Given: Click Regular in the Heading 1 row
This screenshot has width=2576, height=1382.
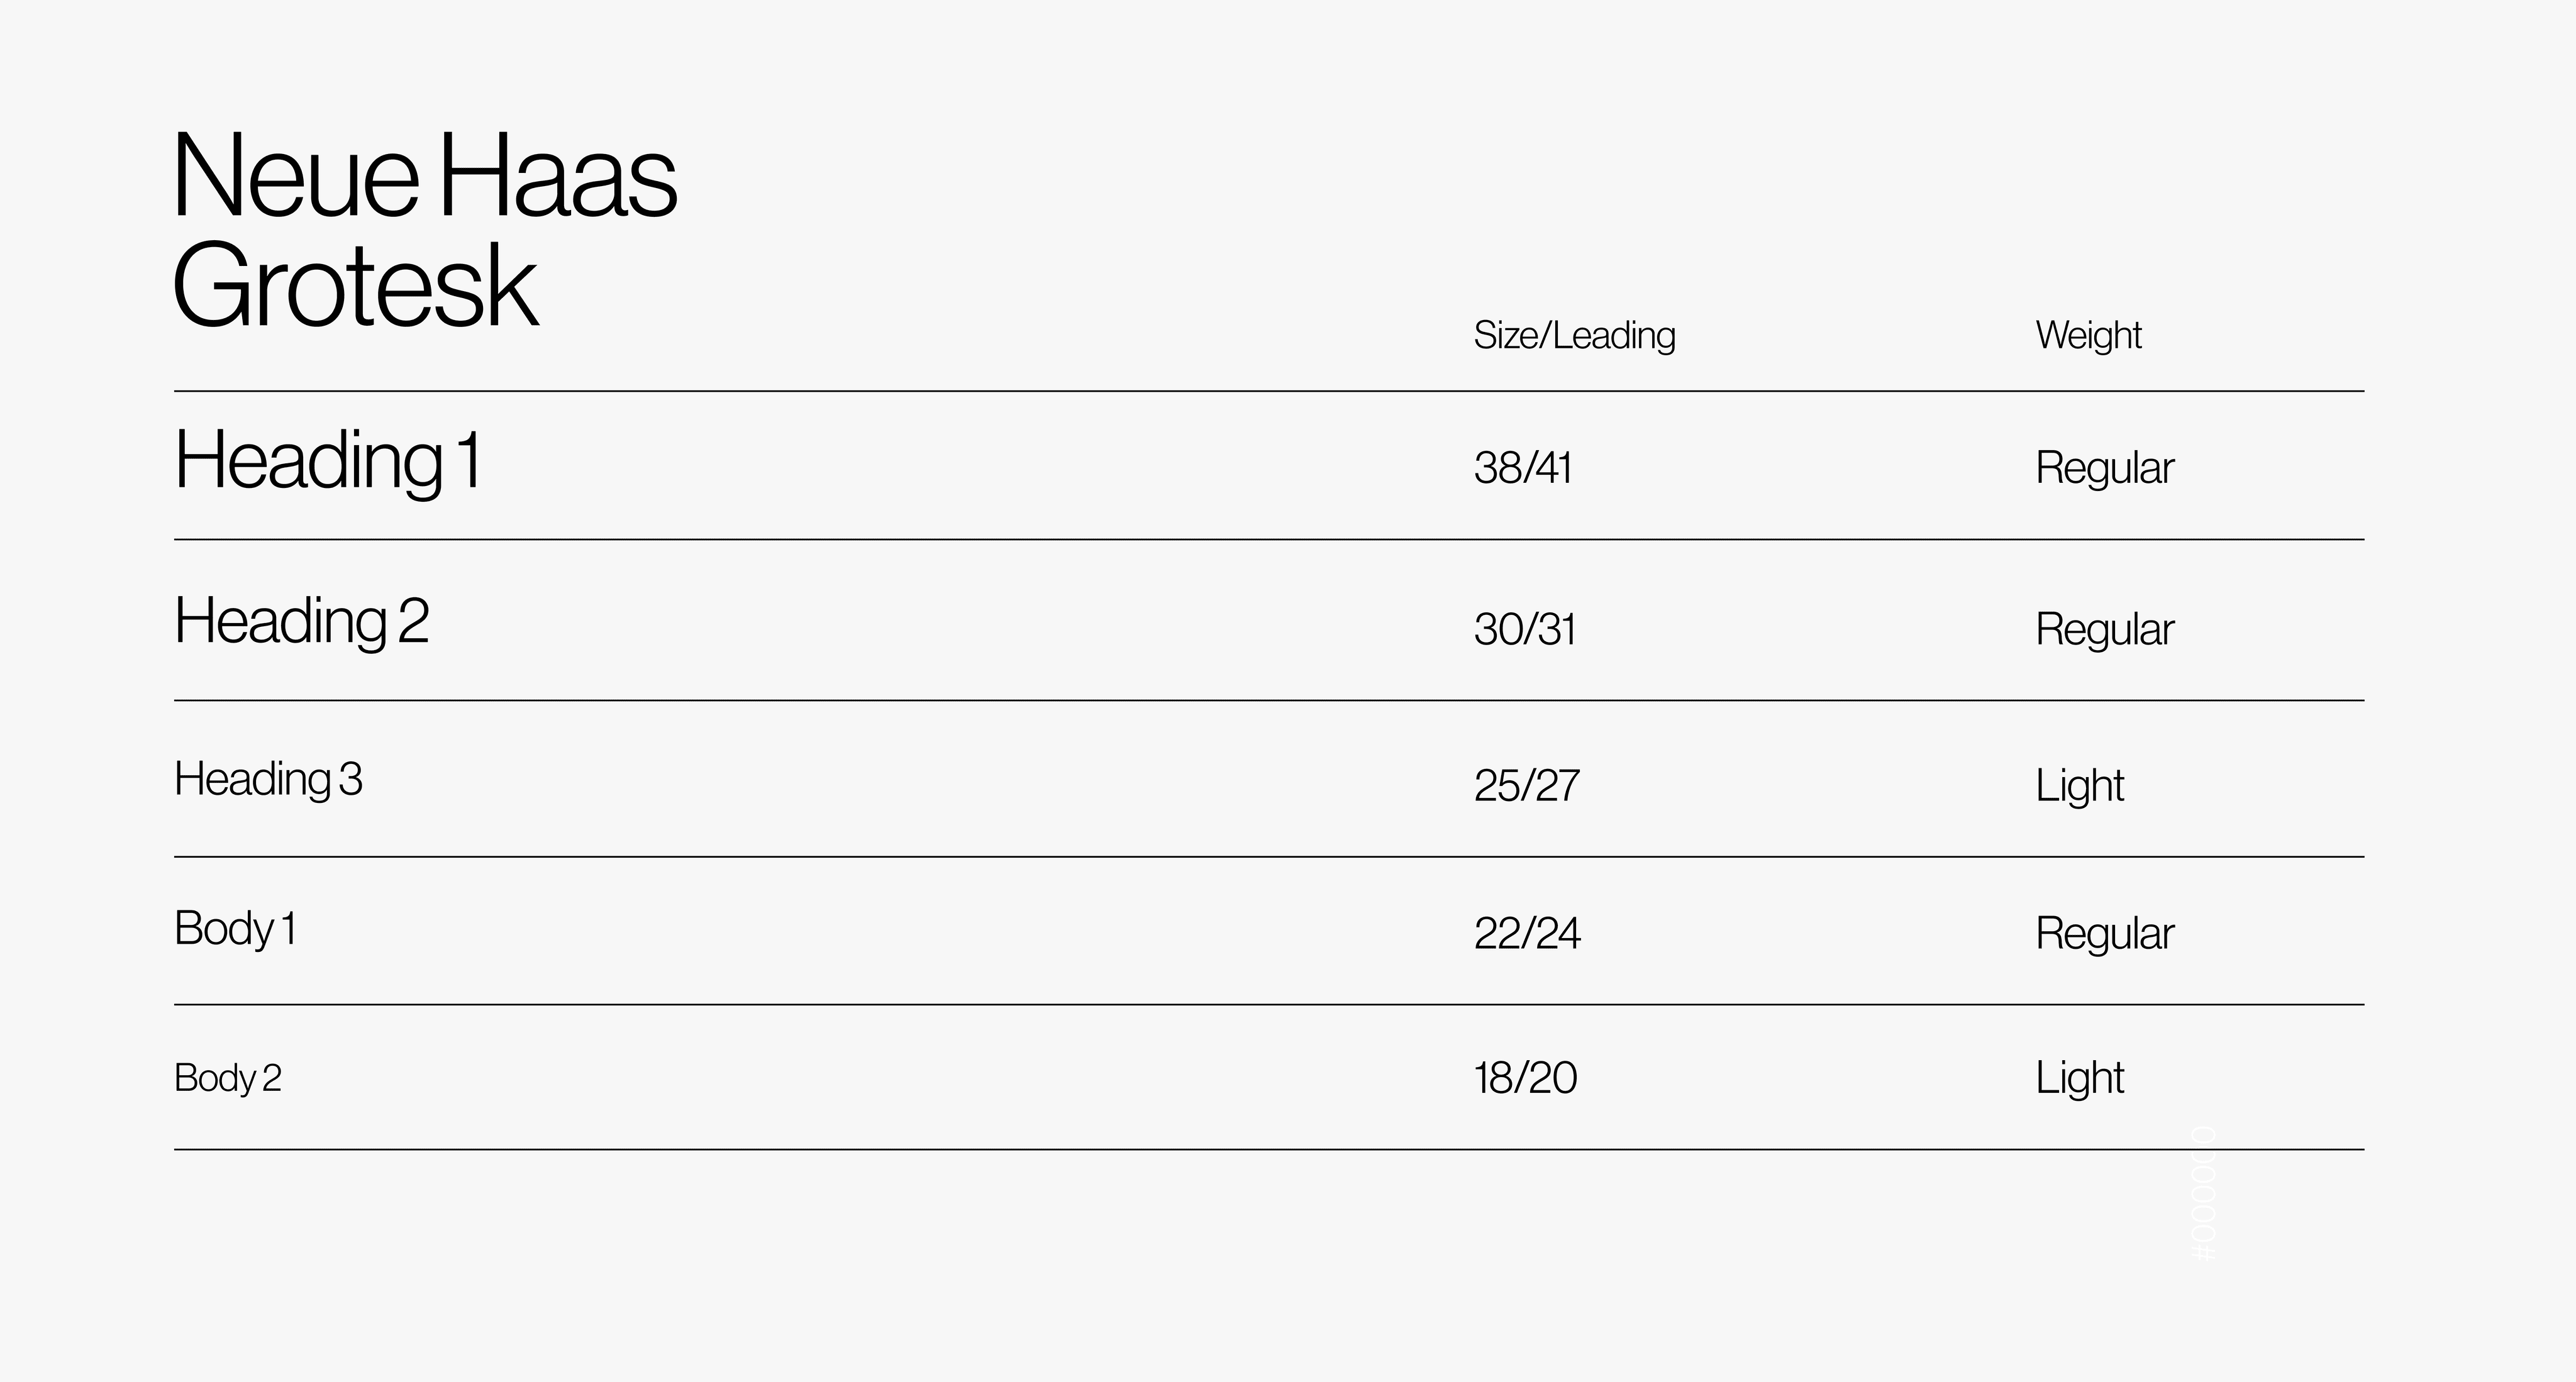Looking at the screenshot, I should pyautogui.click(x=2104, y=468).
